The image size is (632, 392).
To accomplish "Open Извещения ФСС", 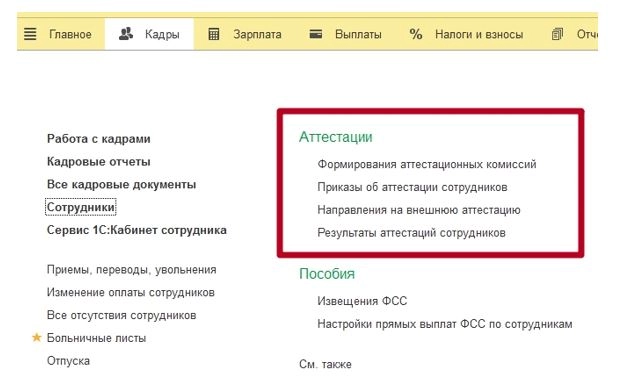I will coord(362,301).
